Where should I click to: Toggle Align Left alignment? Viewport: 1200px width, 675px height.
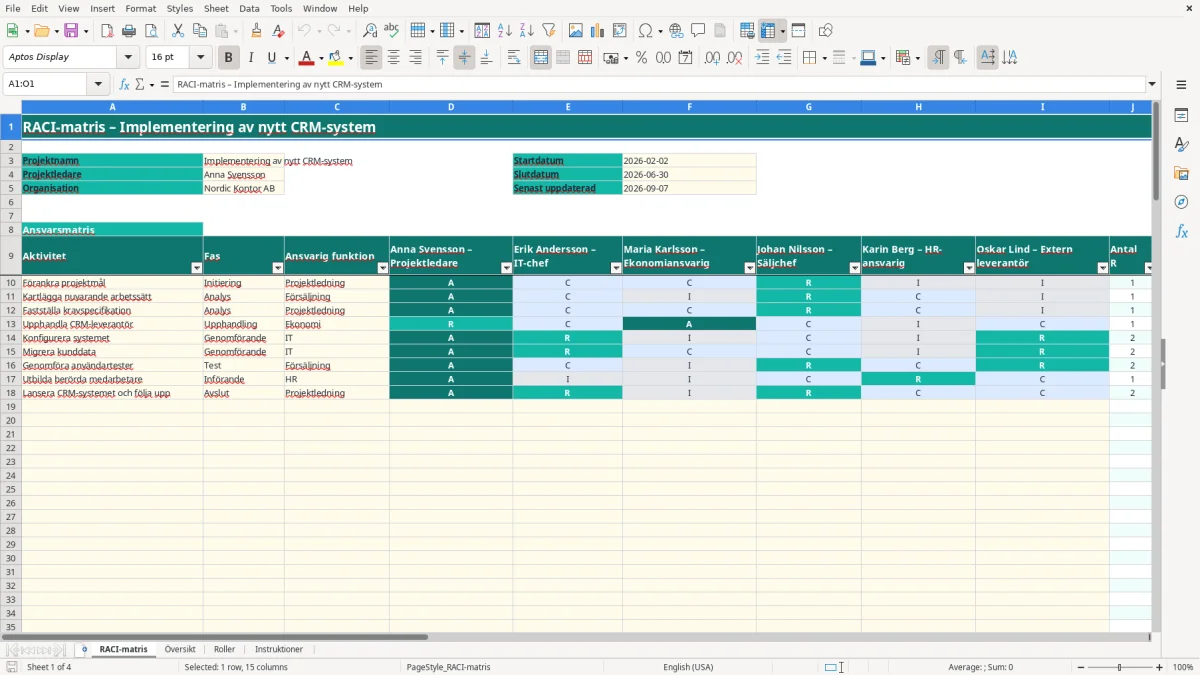372,58
